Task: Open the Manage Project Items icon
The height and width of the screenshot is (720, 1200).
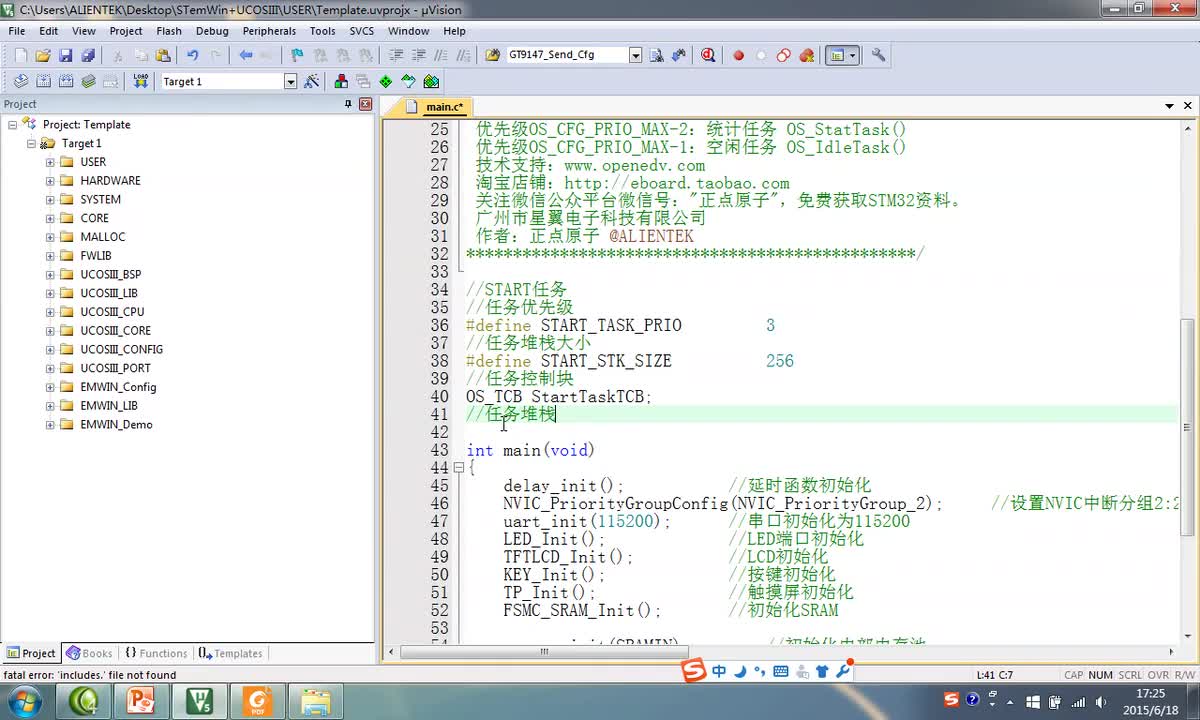Action: [x=342, y=82]
